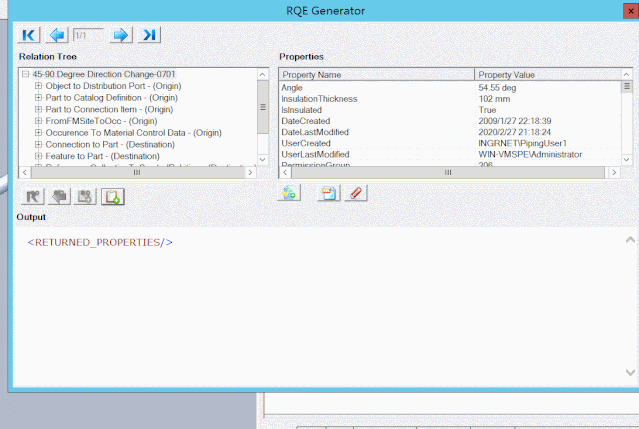Image resolution: width=639 pixels, height=429 pixels.
Task: Click Relation Tree scroll down arrow
Action: pos(262,160)
